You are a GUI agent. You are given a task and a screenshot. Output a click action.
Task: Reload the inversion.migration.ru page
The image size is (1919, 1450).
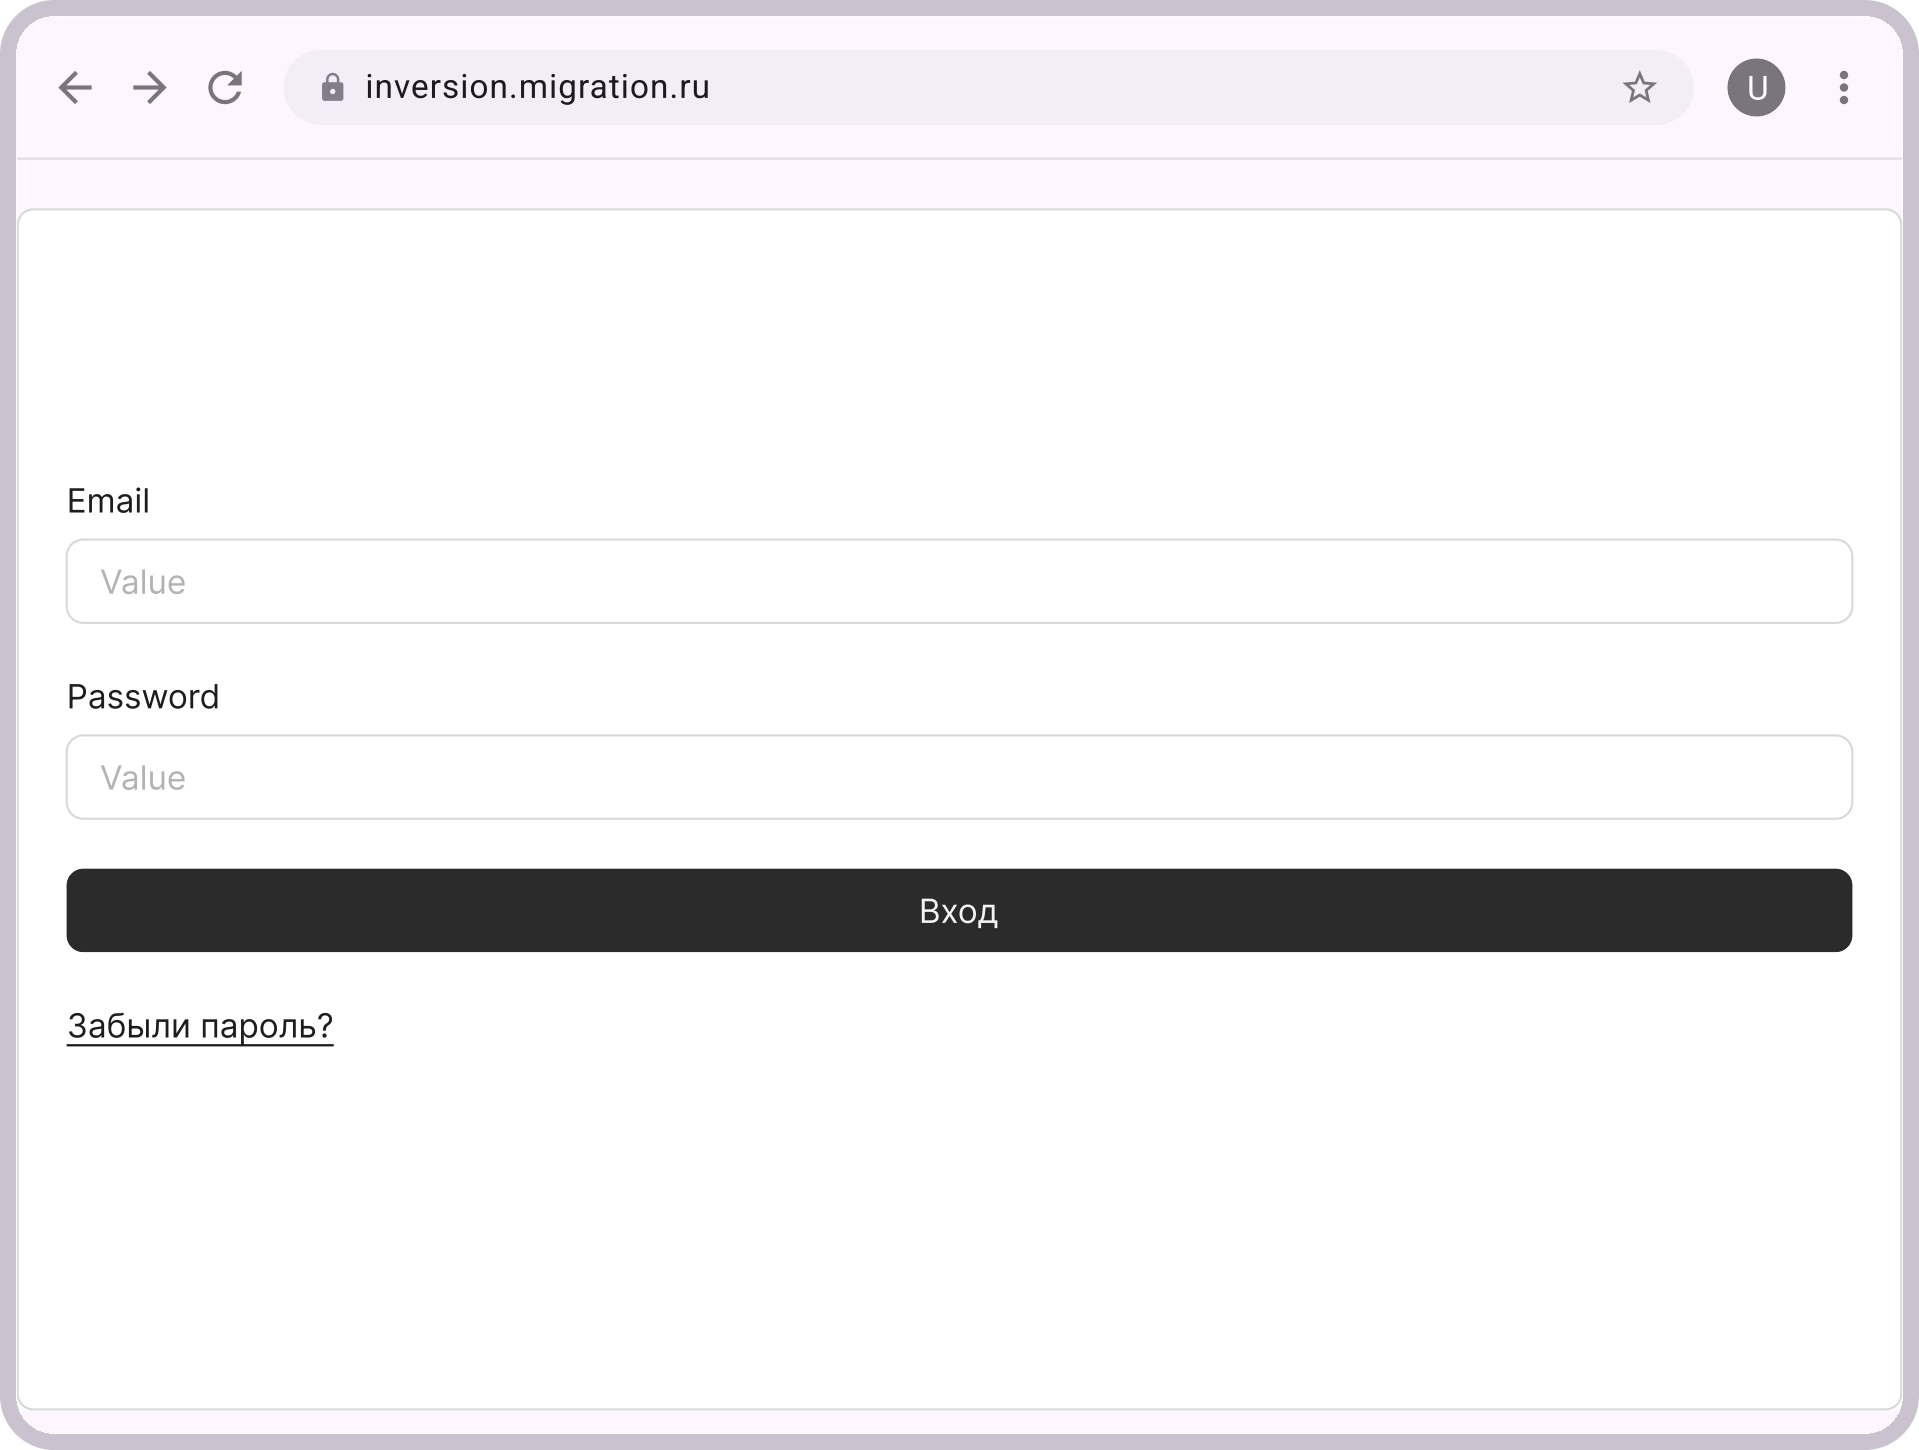pyautogui.click(x=225, y=88)
